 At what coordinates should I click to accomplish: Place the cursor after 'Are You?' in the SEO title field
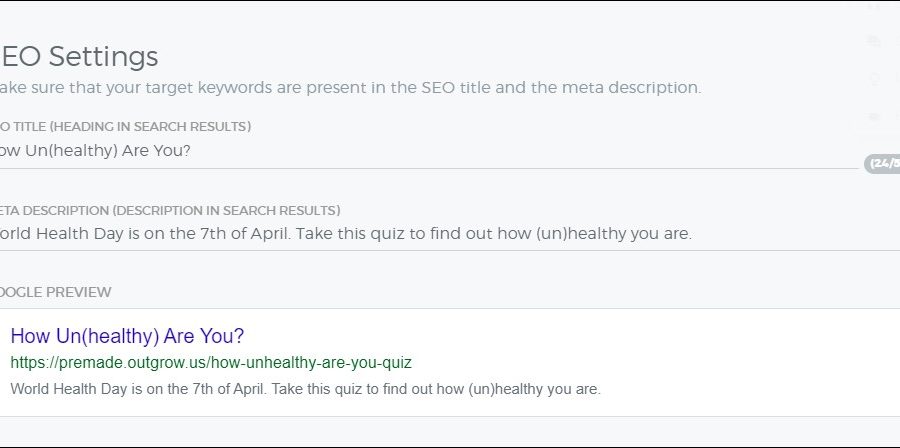coord(192,151)
